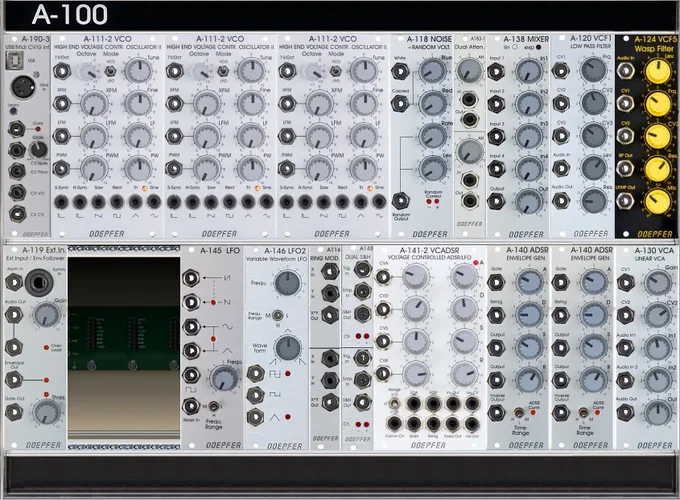This screenshot has height=500, width=680.
Task: Click the sine wave output jack on A-145
Action: point(191,327)
